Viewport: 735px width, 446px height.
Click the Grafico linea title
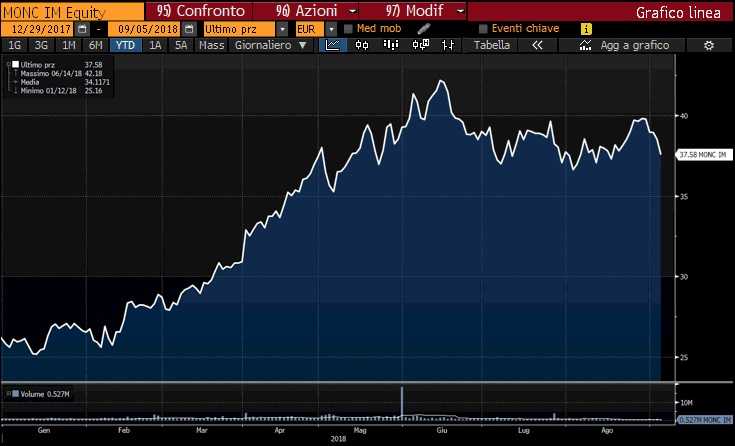coord(678,12)
